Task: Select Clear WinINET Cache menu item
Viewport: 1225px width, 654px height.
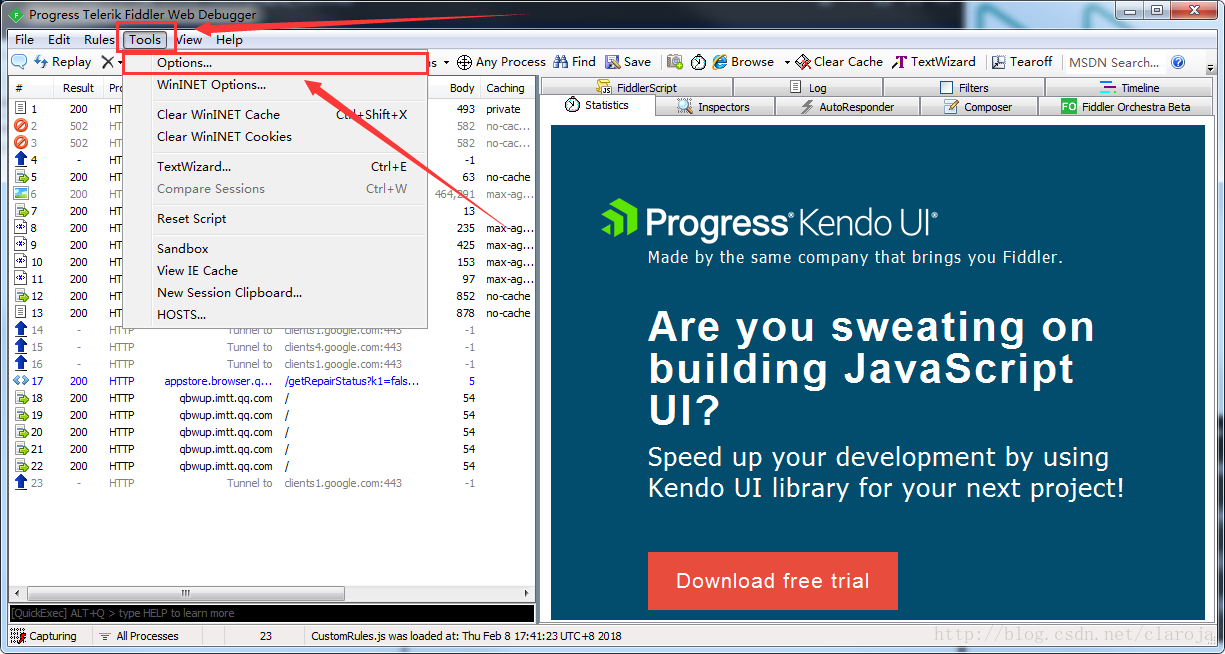Action: pyautogui.click(x=276, y=115)
